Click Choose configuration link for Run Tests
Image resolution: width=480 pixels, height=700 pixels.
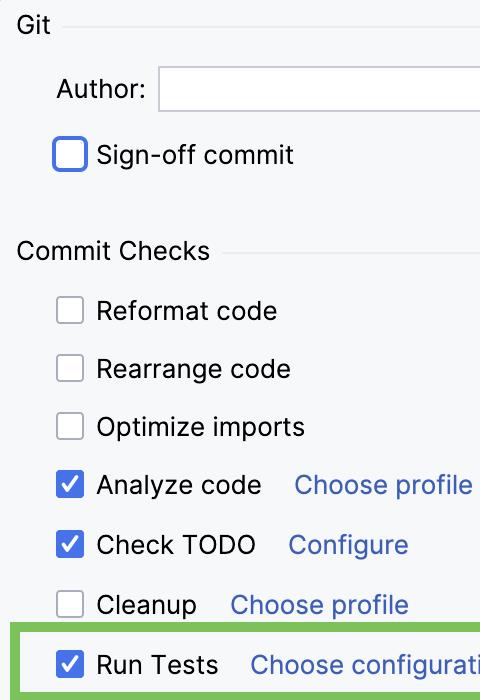365,665
